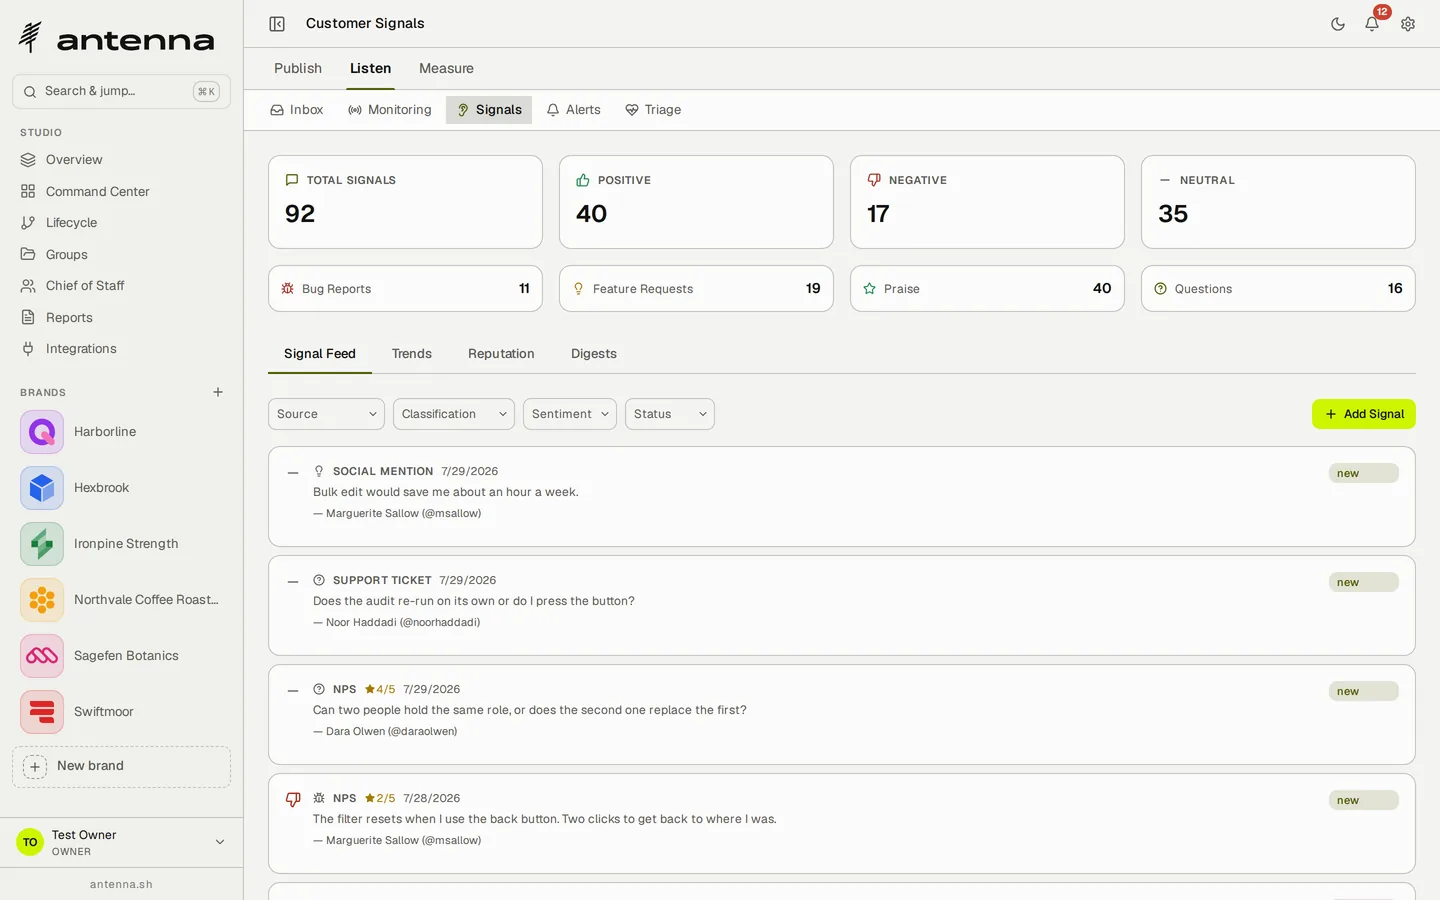The image size is (1440, 900).
Task: Open the Feature Requests card
Action: 696,288
